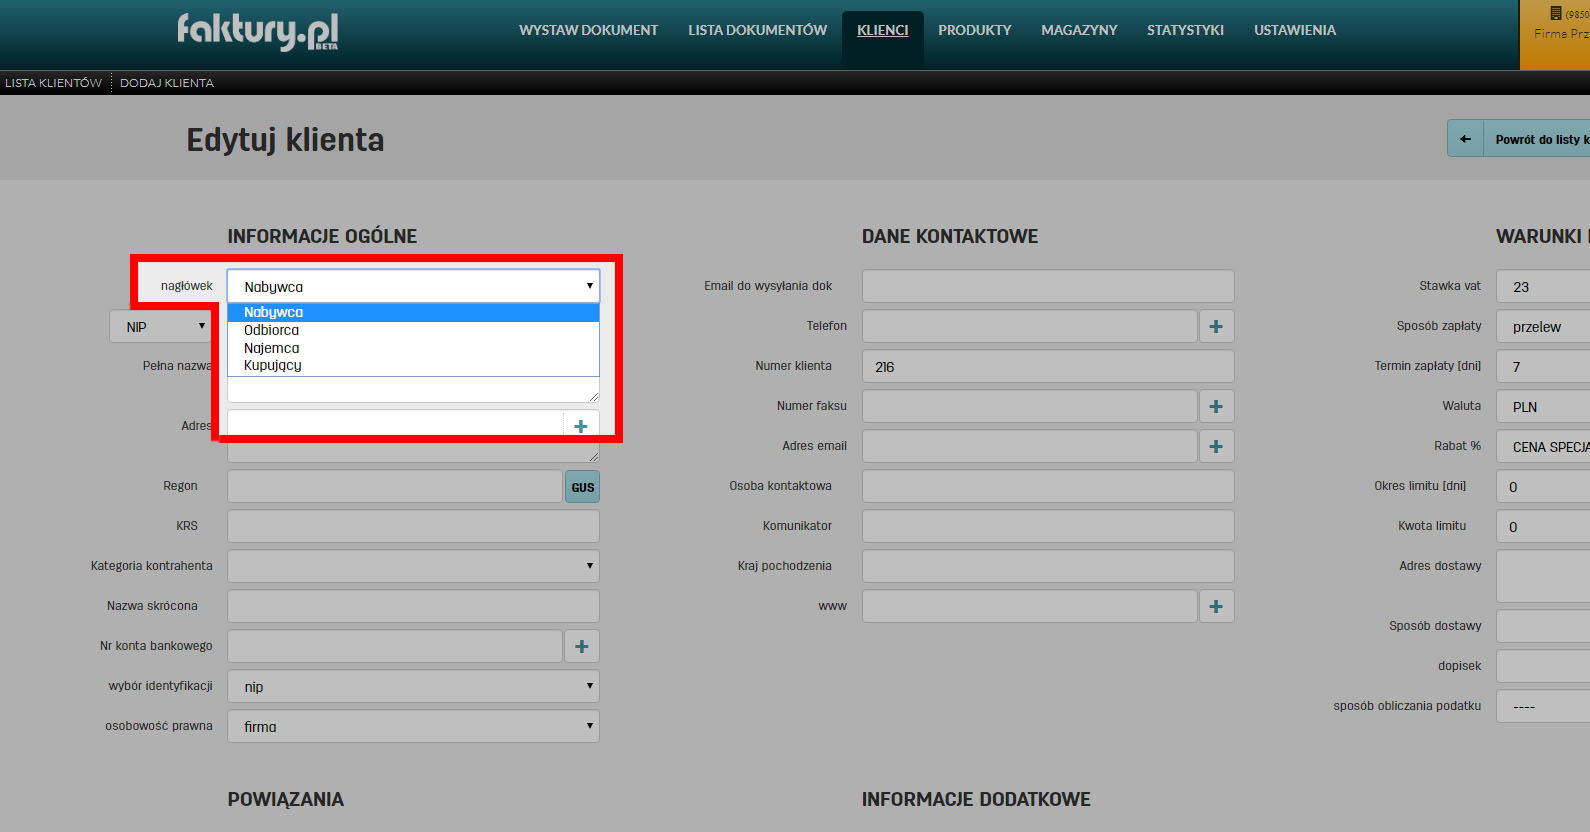
Task: Open the Kategoria kontrahenta dropdown
Action: click(413, 566)
